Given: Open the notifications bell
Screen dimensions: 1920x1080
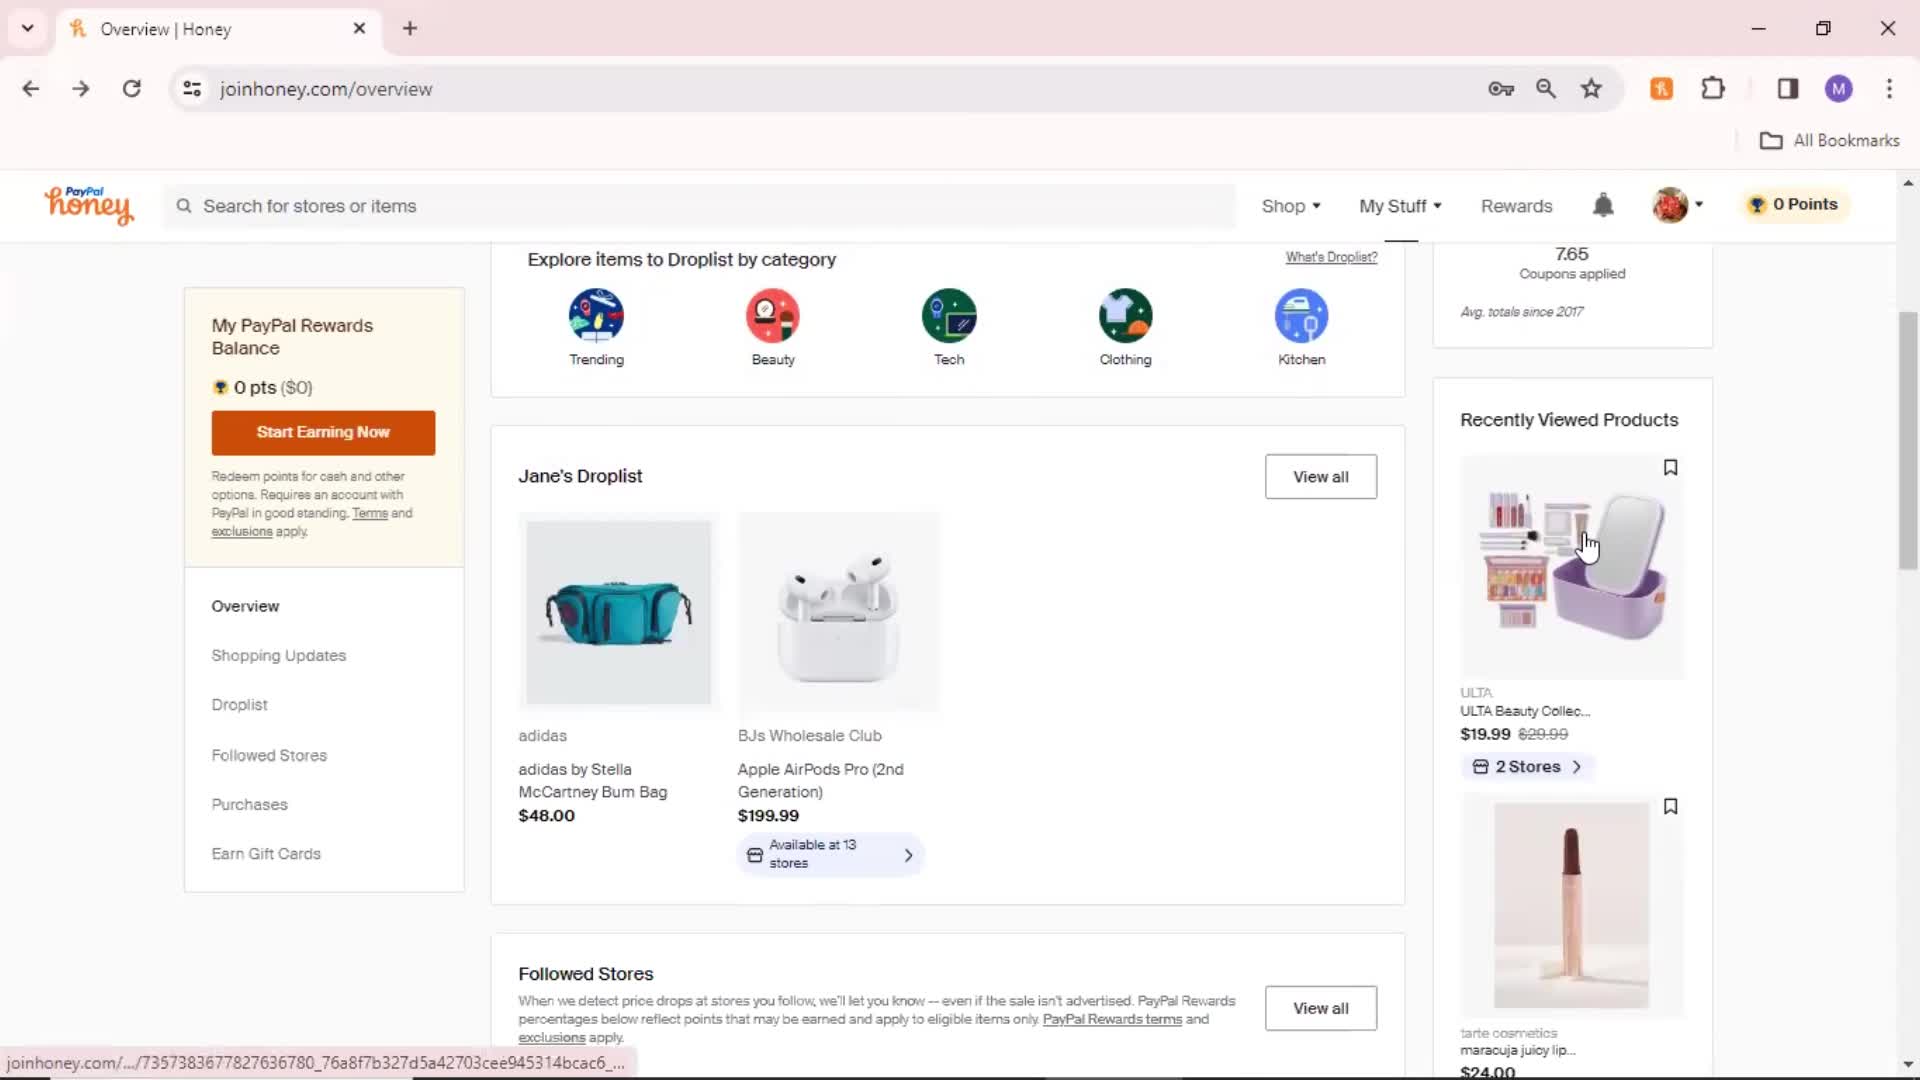Looking at the screenshot, I should click(x=1603, y=205).
